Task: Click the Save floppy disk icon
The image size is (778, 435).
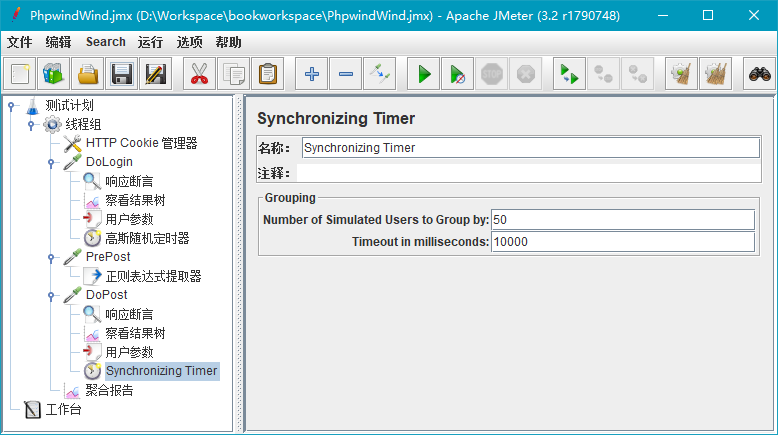Action: [122, 74]
